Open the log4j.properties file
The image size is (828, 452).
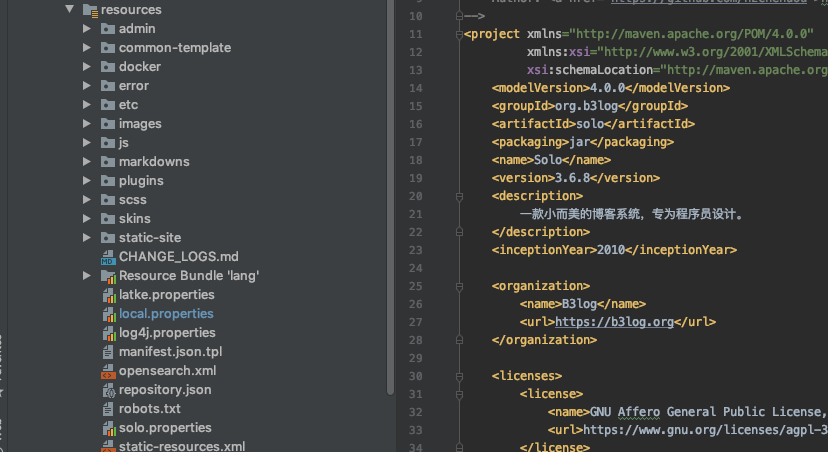(167, 333)
